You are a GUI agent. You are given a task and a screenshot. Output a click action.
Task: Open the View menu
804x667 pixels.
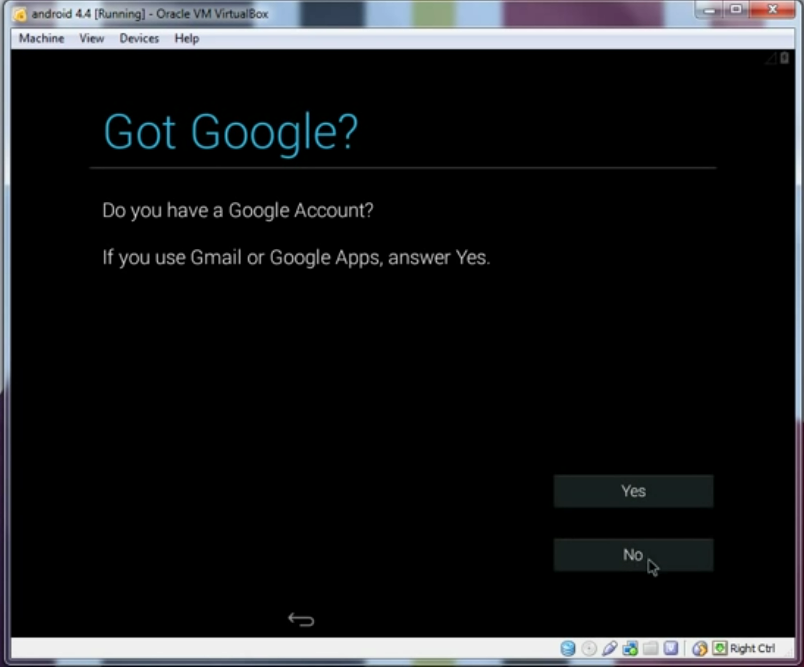click(x=92, y=38)
